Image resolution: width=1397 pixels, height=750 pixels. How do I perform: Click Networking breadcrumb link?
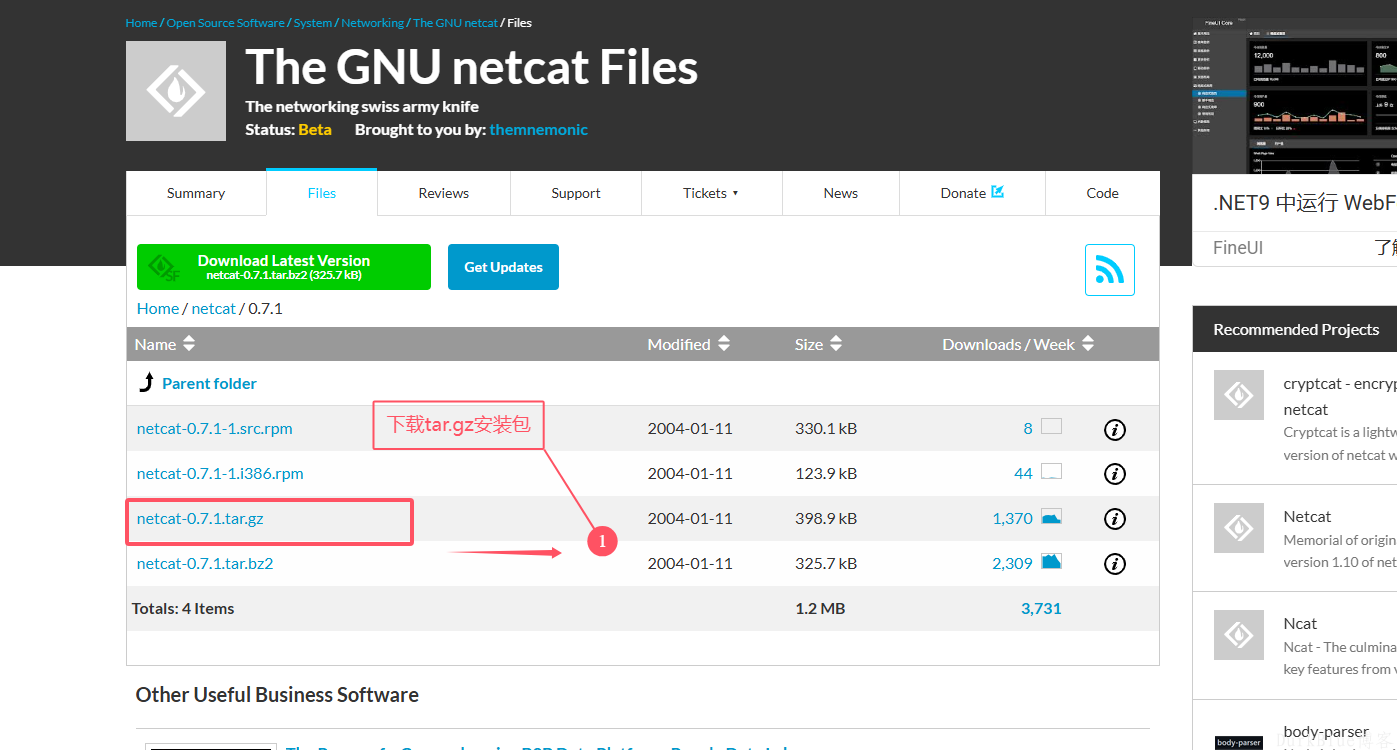[373, 22]
